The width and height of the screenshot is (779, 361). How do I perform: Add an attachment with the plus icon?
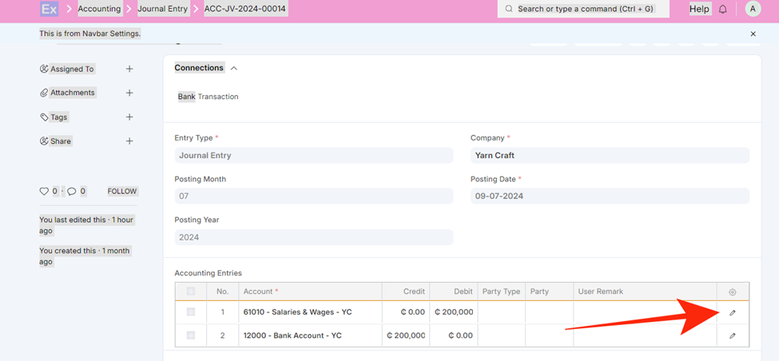point(129,93)
